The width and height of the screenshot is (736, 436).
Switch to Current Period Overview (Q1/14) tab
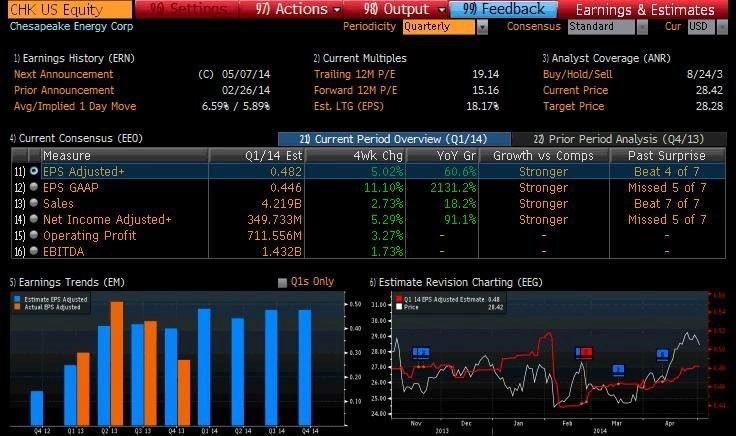click(x=394, y=139)
